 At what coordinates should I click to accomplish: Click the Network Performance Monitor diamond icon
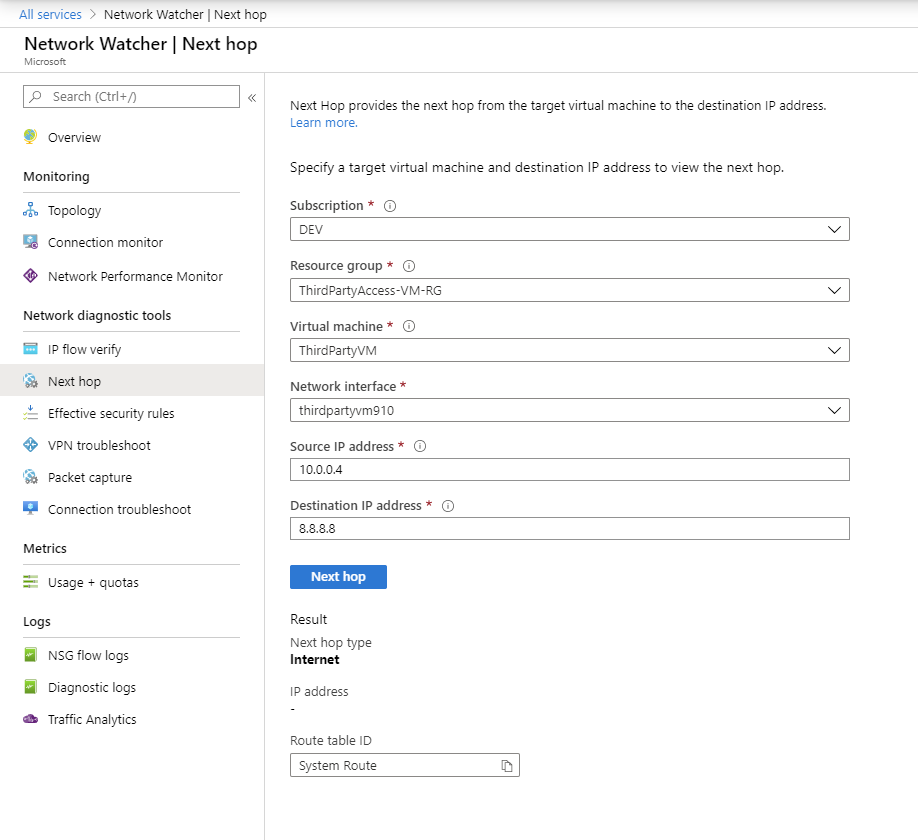click(x=30, y=276)
